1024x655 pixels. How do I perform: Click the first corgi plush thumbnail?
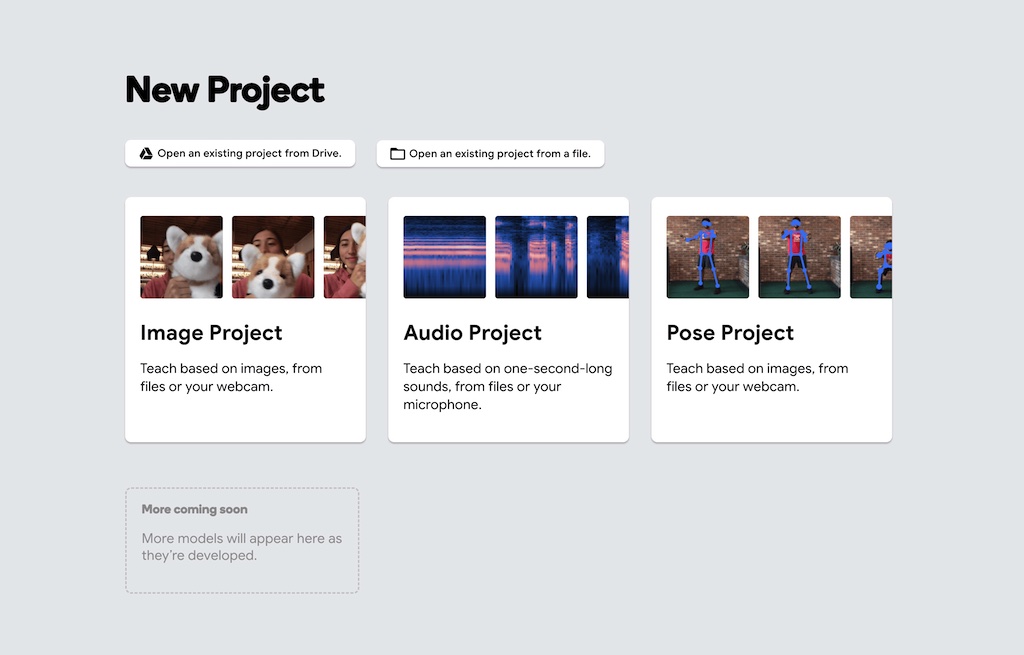point(181,257)
